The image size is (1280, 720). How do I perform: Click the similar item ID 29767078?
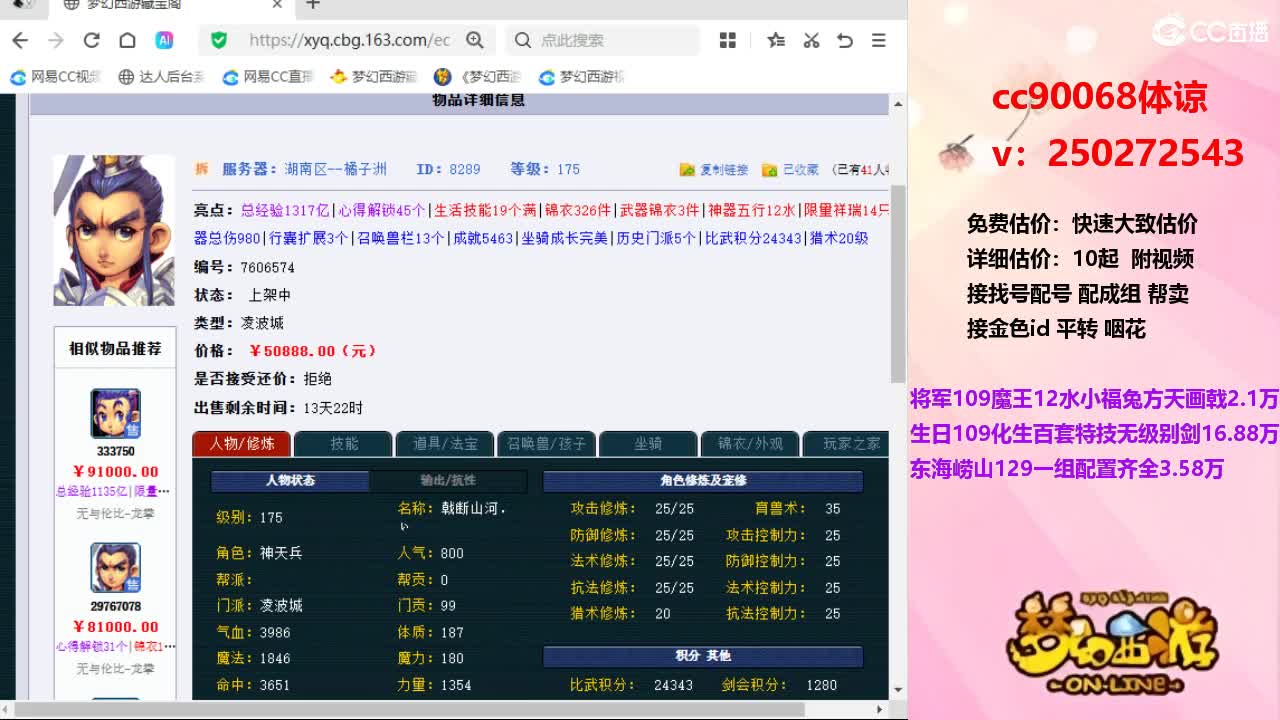coord(115,607)
